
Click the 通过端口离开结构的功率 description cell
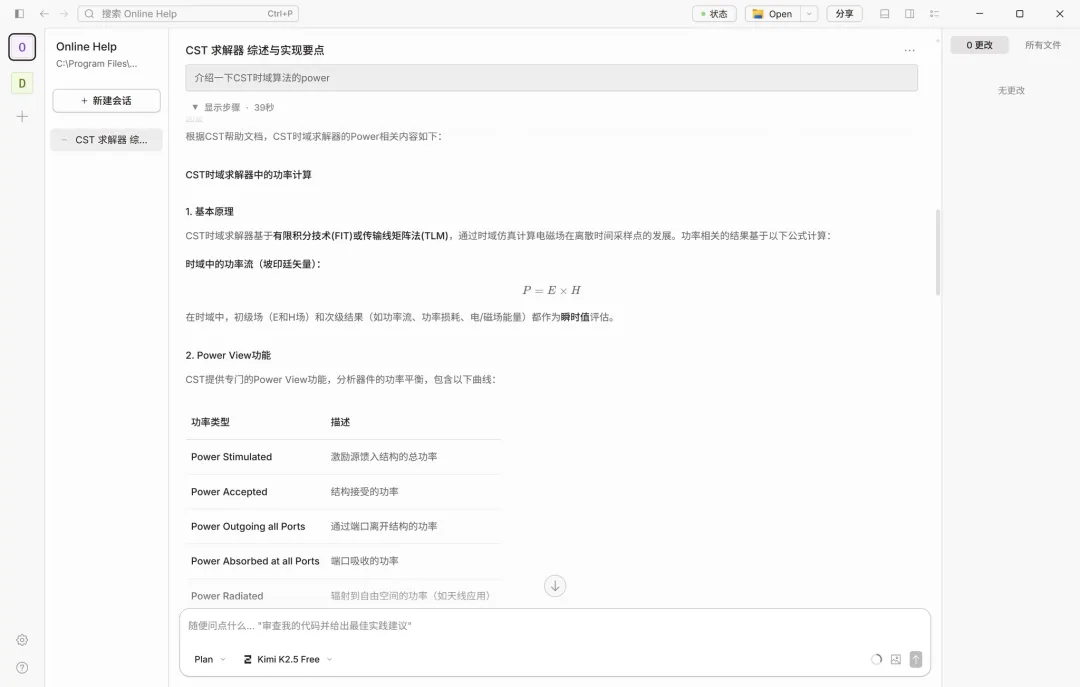click(x=384, y=526)
